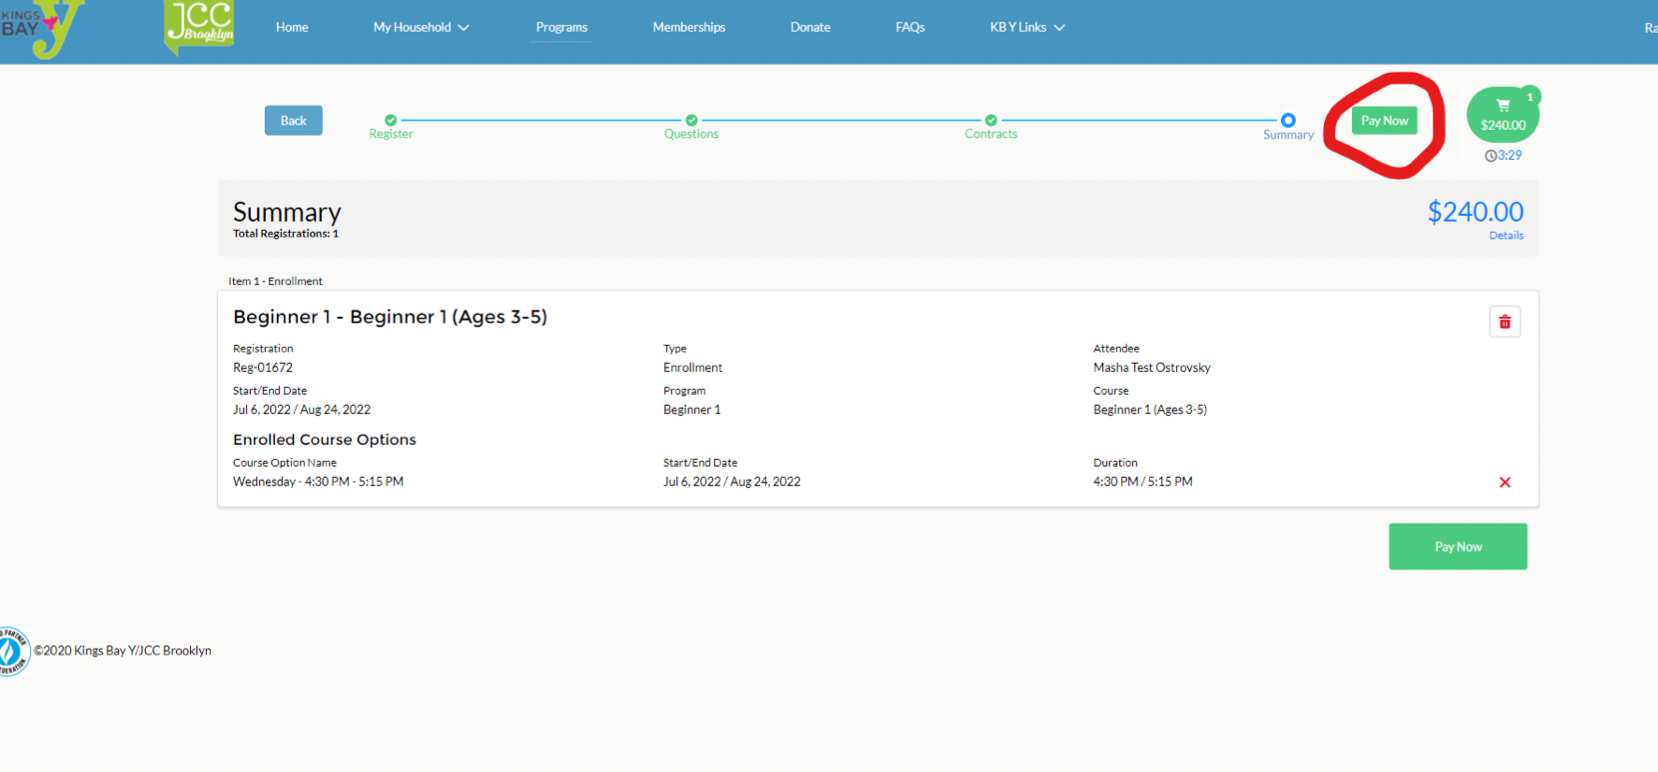Open the Memberships page
The width and height of the screenshot is (1658, 772).
[x=689, y=27]
